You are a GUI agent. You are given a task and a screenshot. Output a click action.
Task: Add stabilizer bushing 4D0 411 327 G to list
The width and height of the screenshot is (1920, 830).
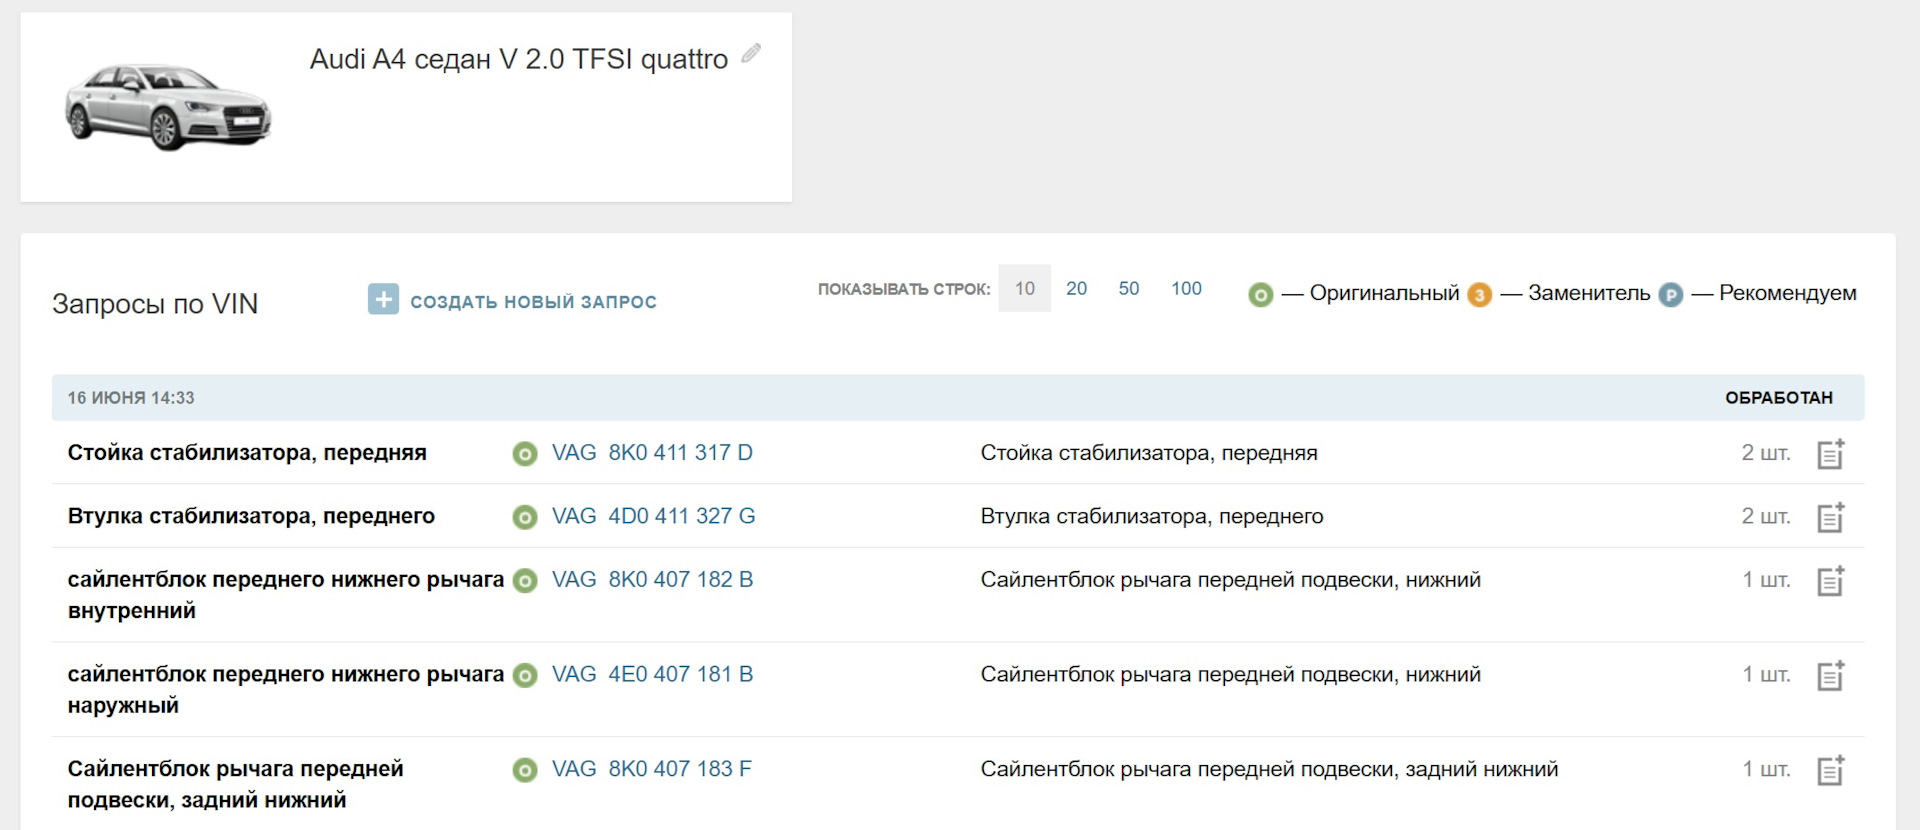click(x=1830, y=517)
